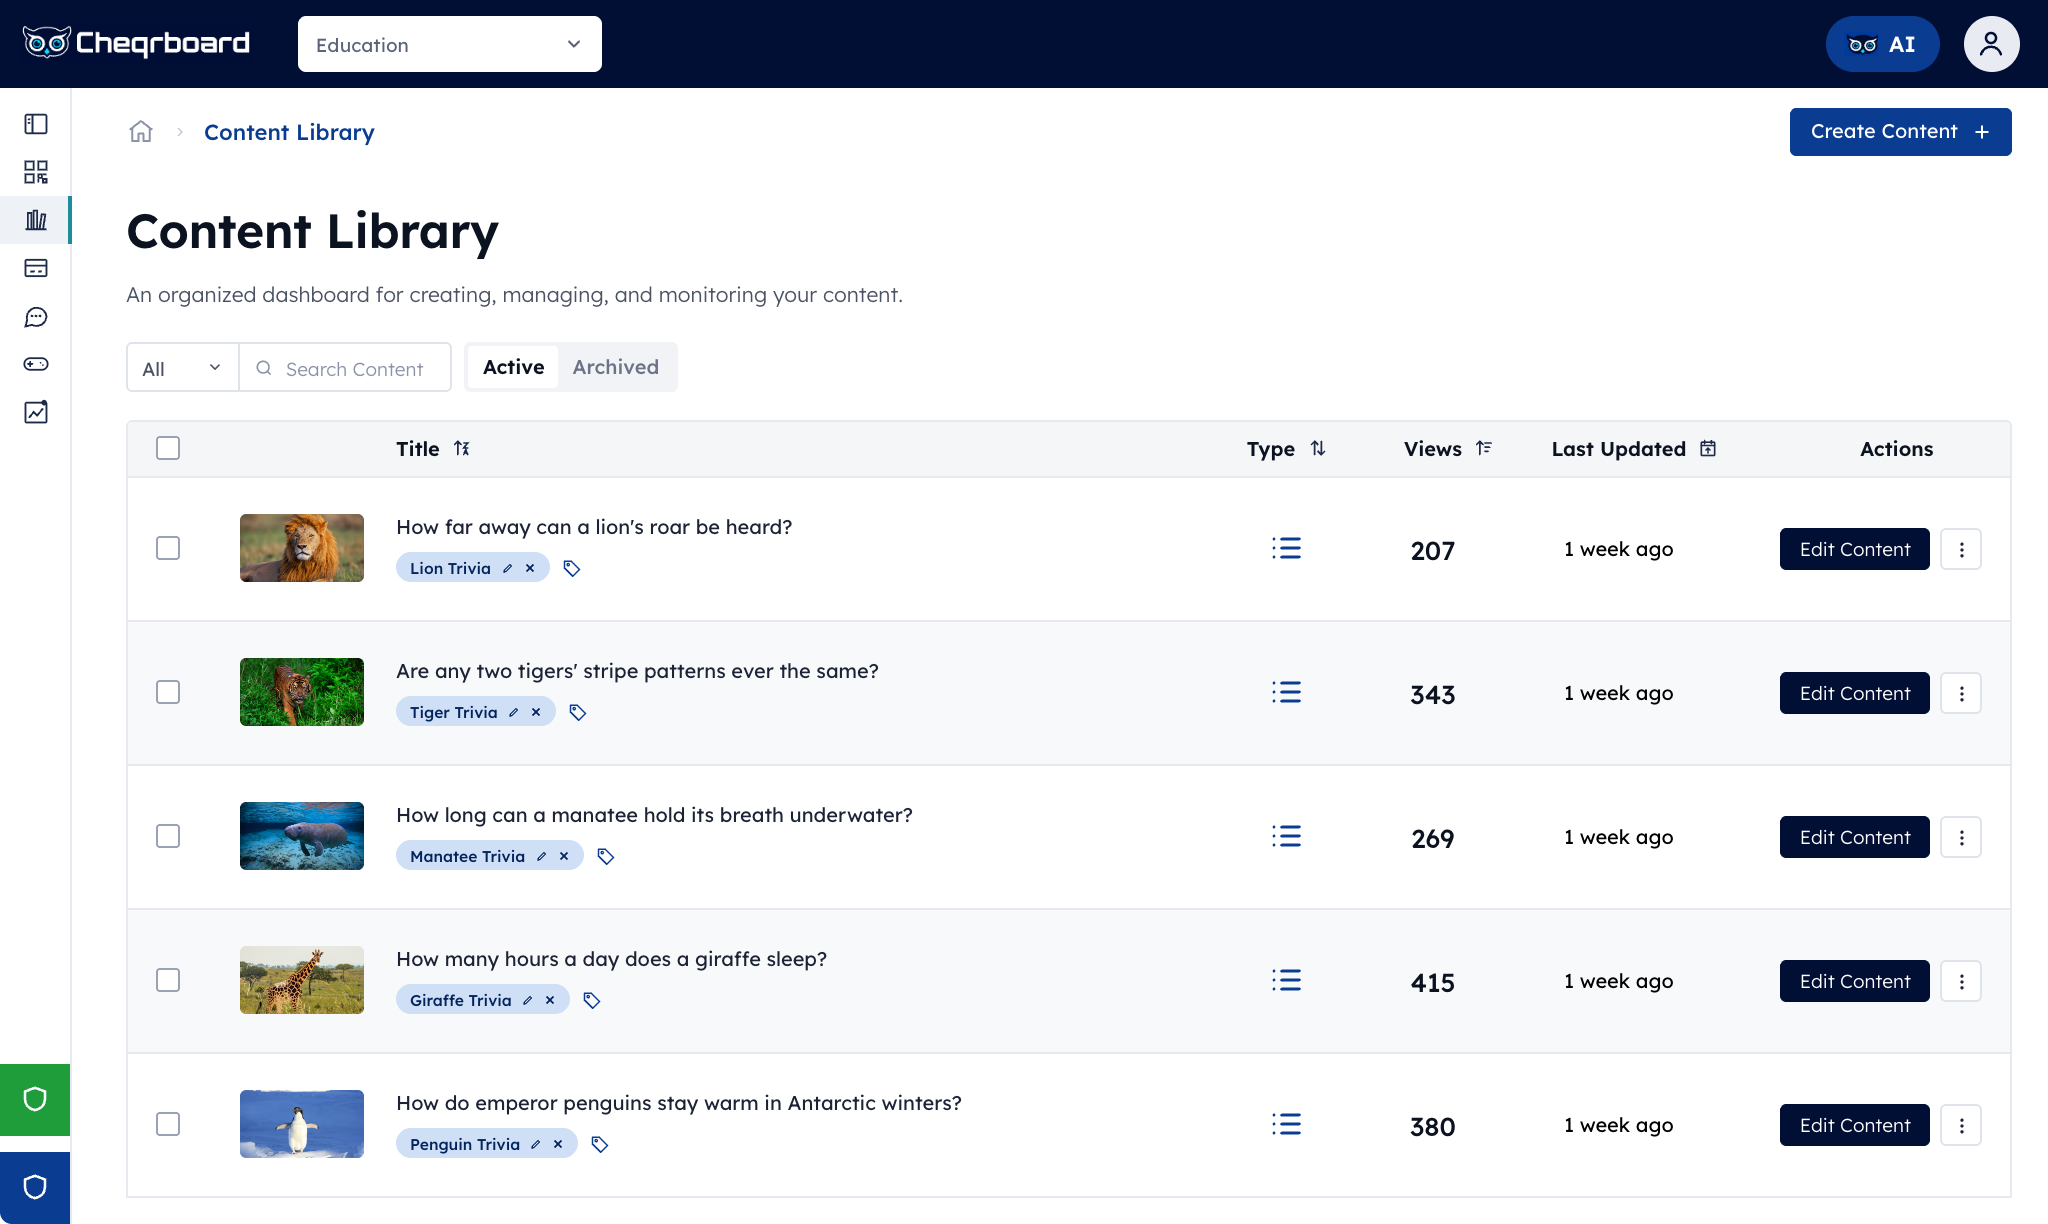This screenshot has height=1224, width=2048.
Task: Add a tag to the giraffe sleep row
Action: click(x=592, y=1000)
